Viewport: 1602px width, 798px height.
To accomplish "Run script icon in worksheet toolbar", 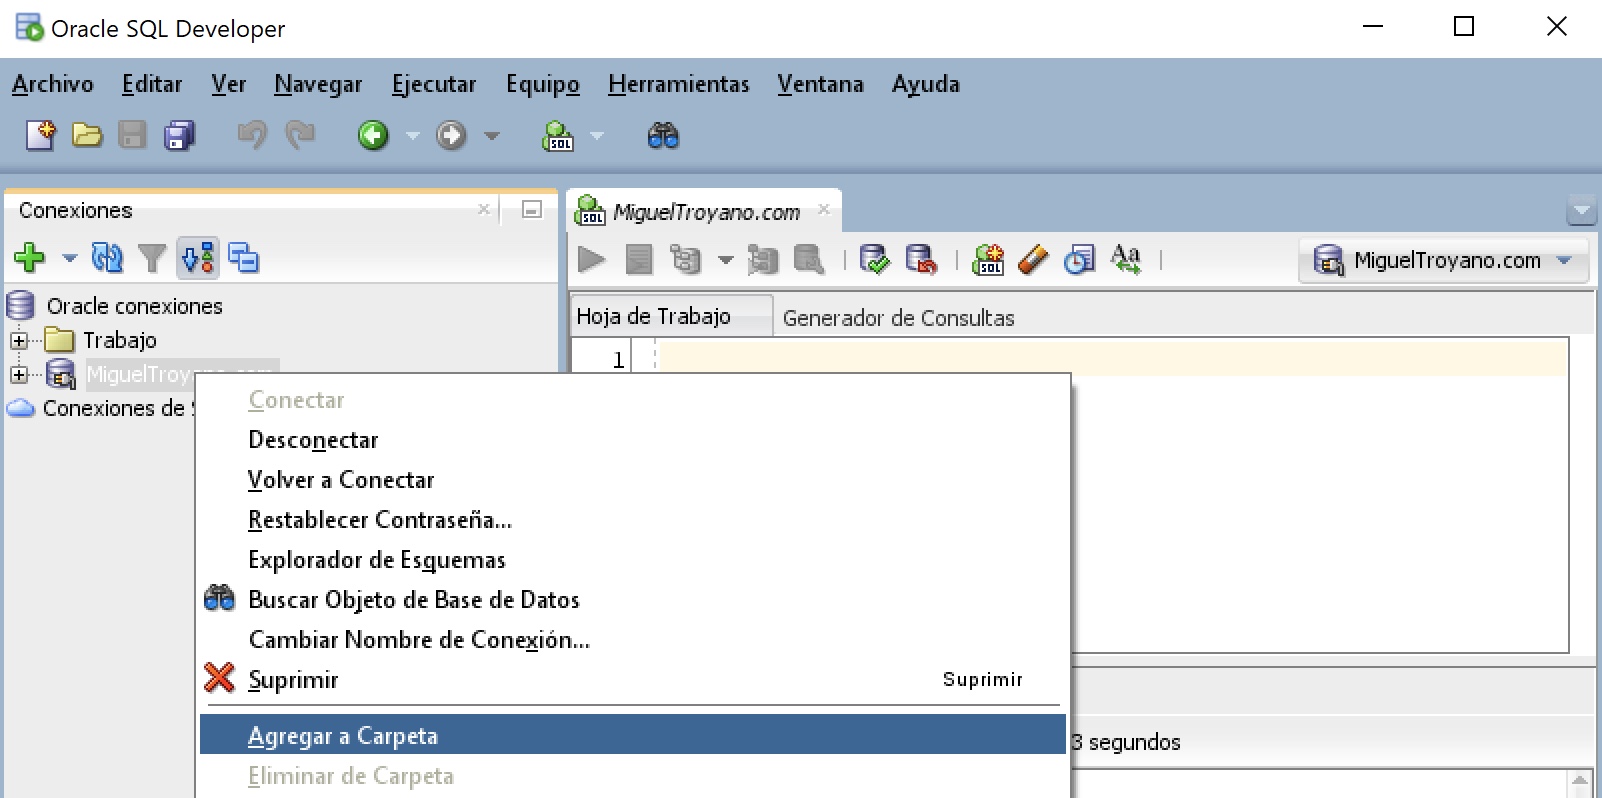I will pos(638,260).
